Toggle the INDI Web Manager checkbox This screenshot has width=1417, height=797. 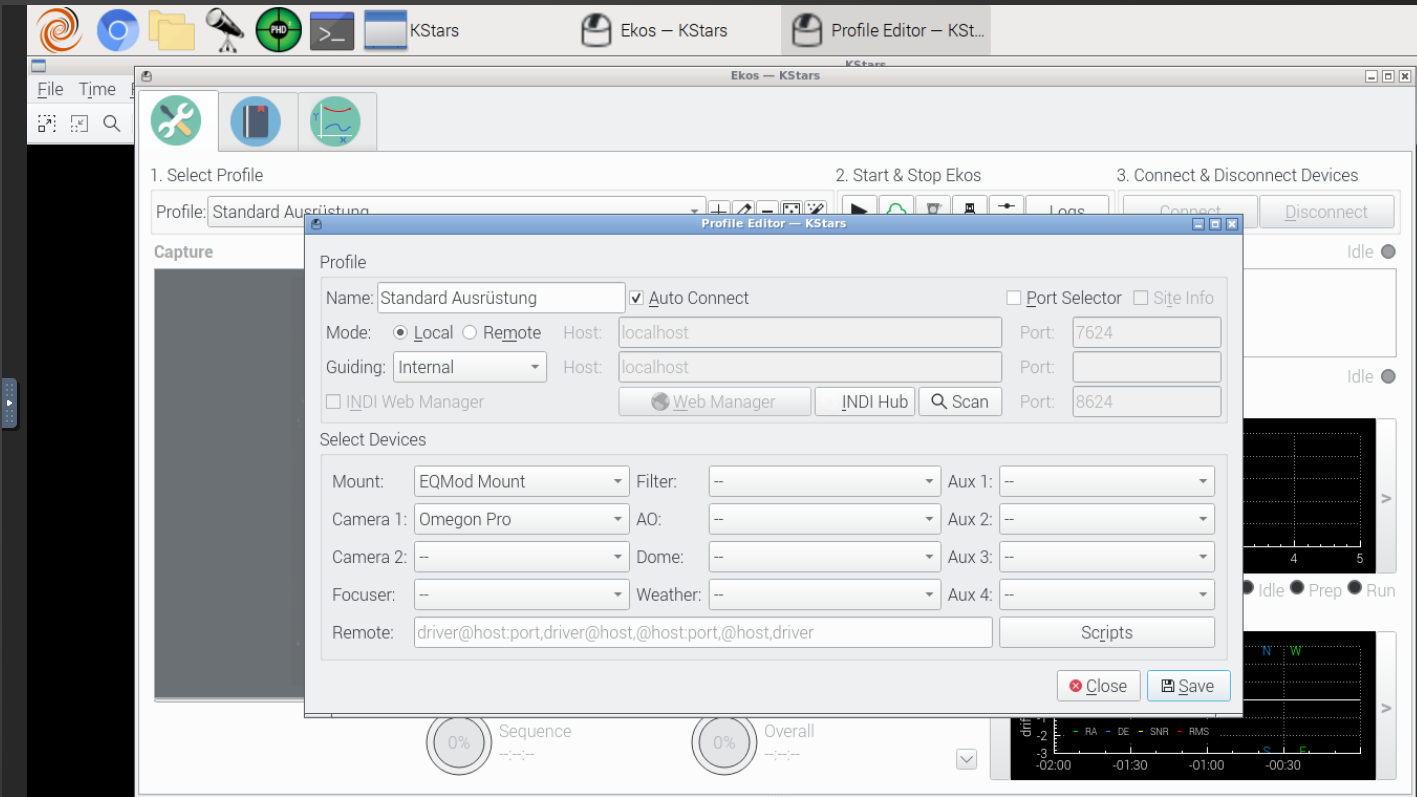tap(334, 402)
